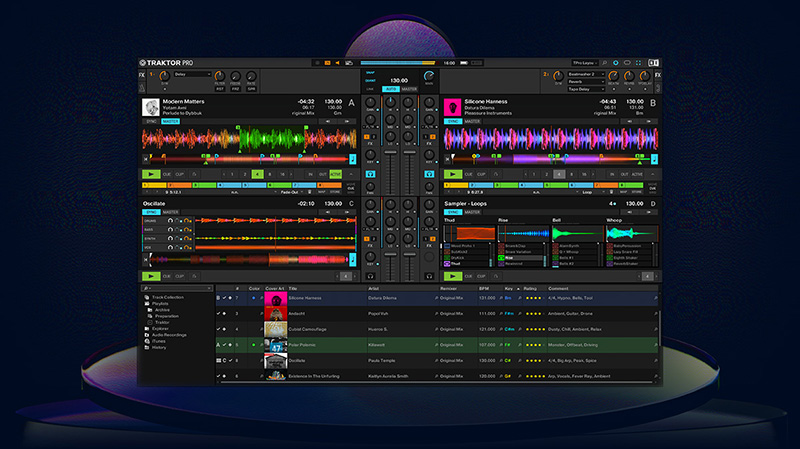This screenshot has width=800, height=449.
Task: Adjust channel A volume fader
Action: (x=390, y=152)
